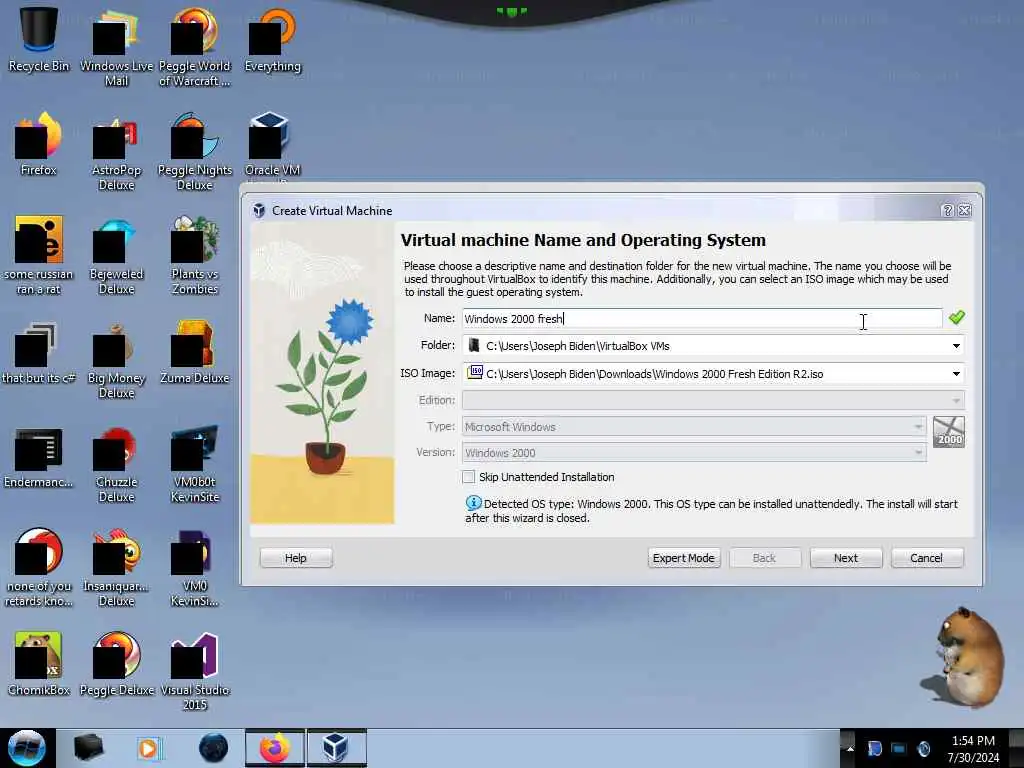This screenshot has width=1024, height=768.
Task: Open Visual Studio 2015 desktop icon
Action: (x=195, y=670)
